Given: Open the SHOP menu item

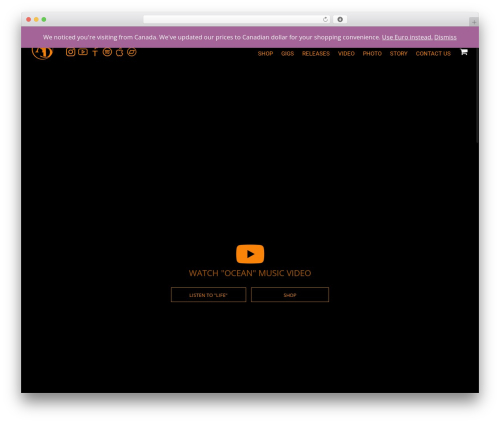Looking at the screenshot, I should pos(265,54).
